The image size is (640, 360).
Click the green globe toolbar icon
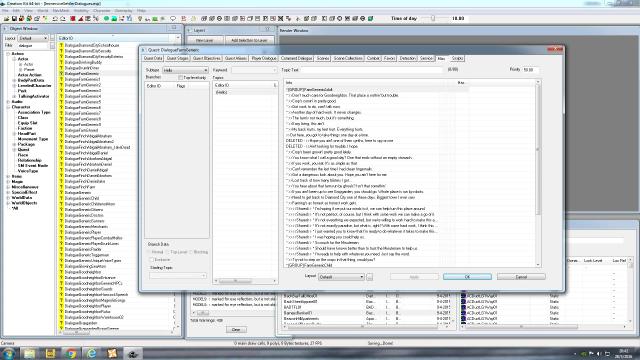click(106, 19)
